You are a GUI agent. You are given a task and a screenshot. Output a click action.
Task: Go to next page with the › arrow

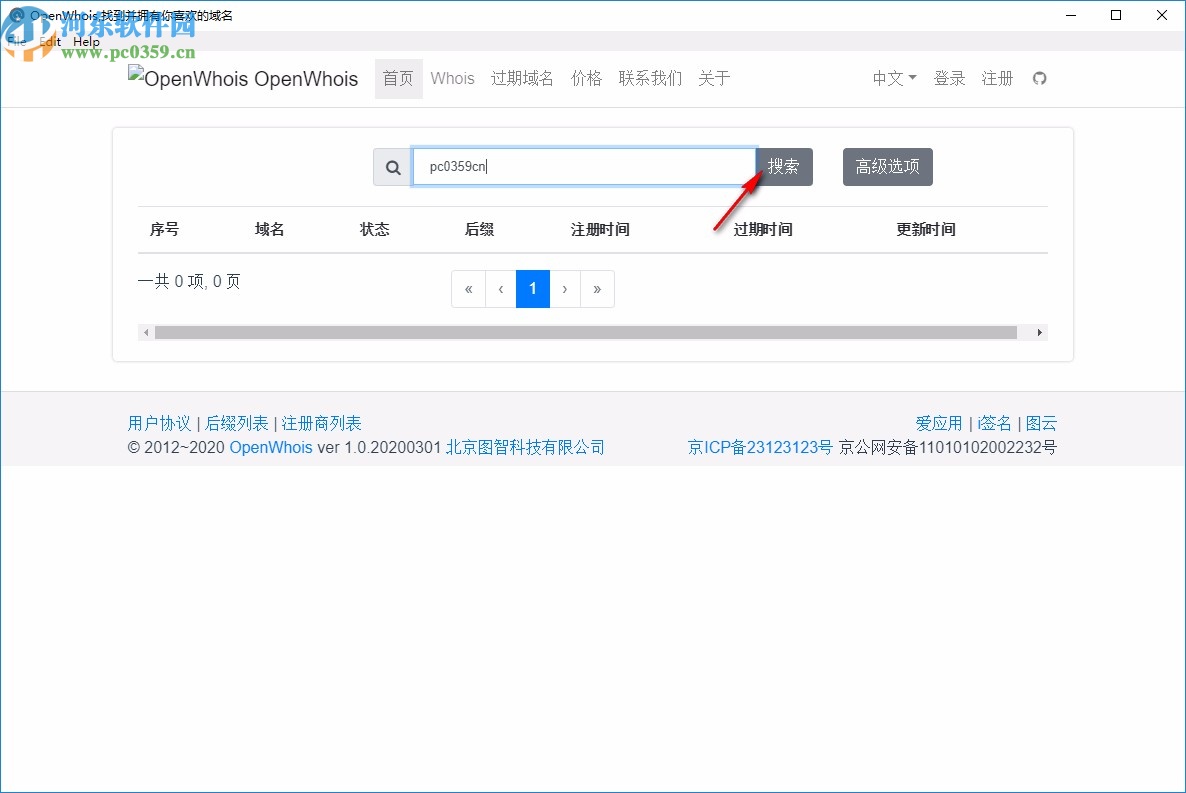tap(565, 289)
